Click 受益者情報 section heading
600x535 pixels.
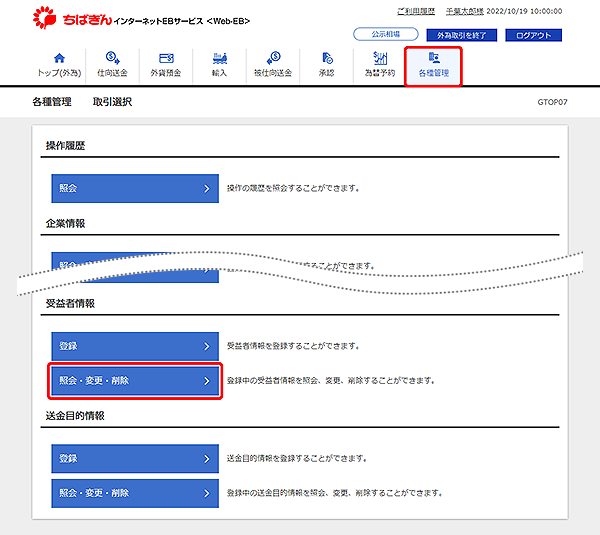(x=70, y=304)
